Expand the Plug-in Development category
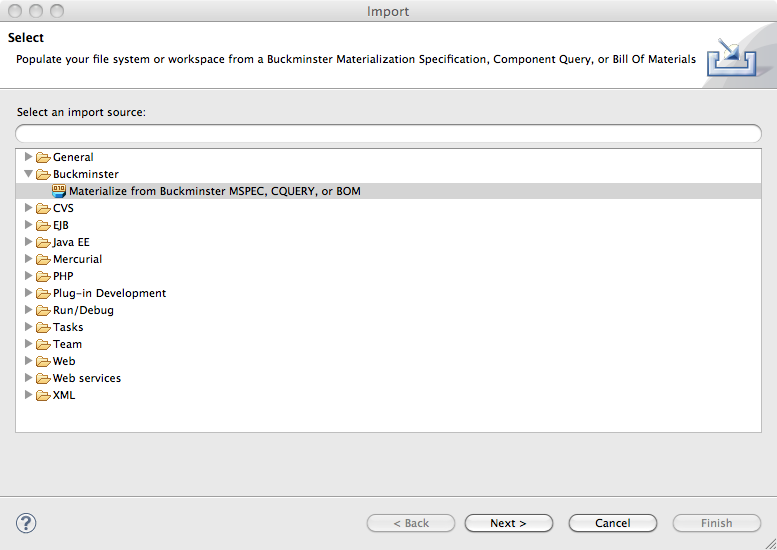Image resolution: width=777 pixels, height=550 pixels. (x=28, y=292)
